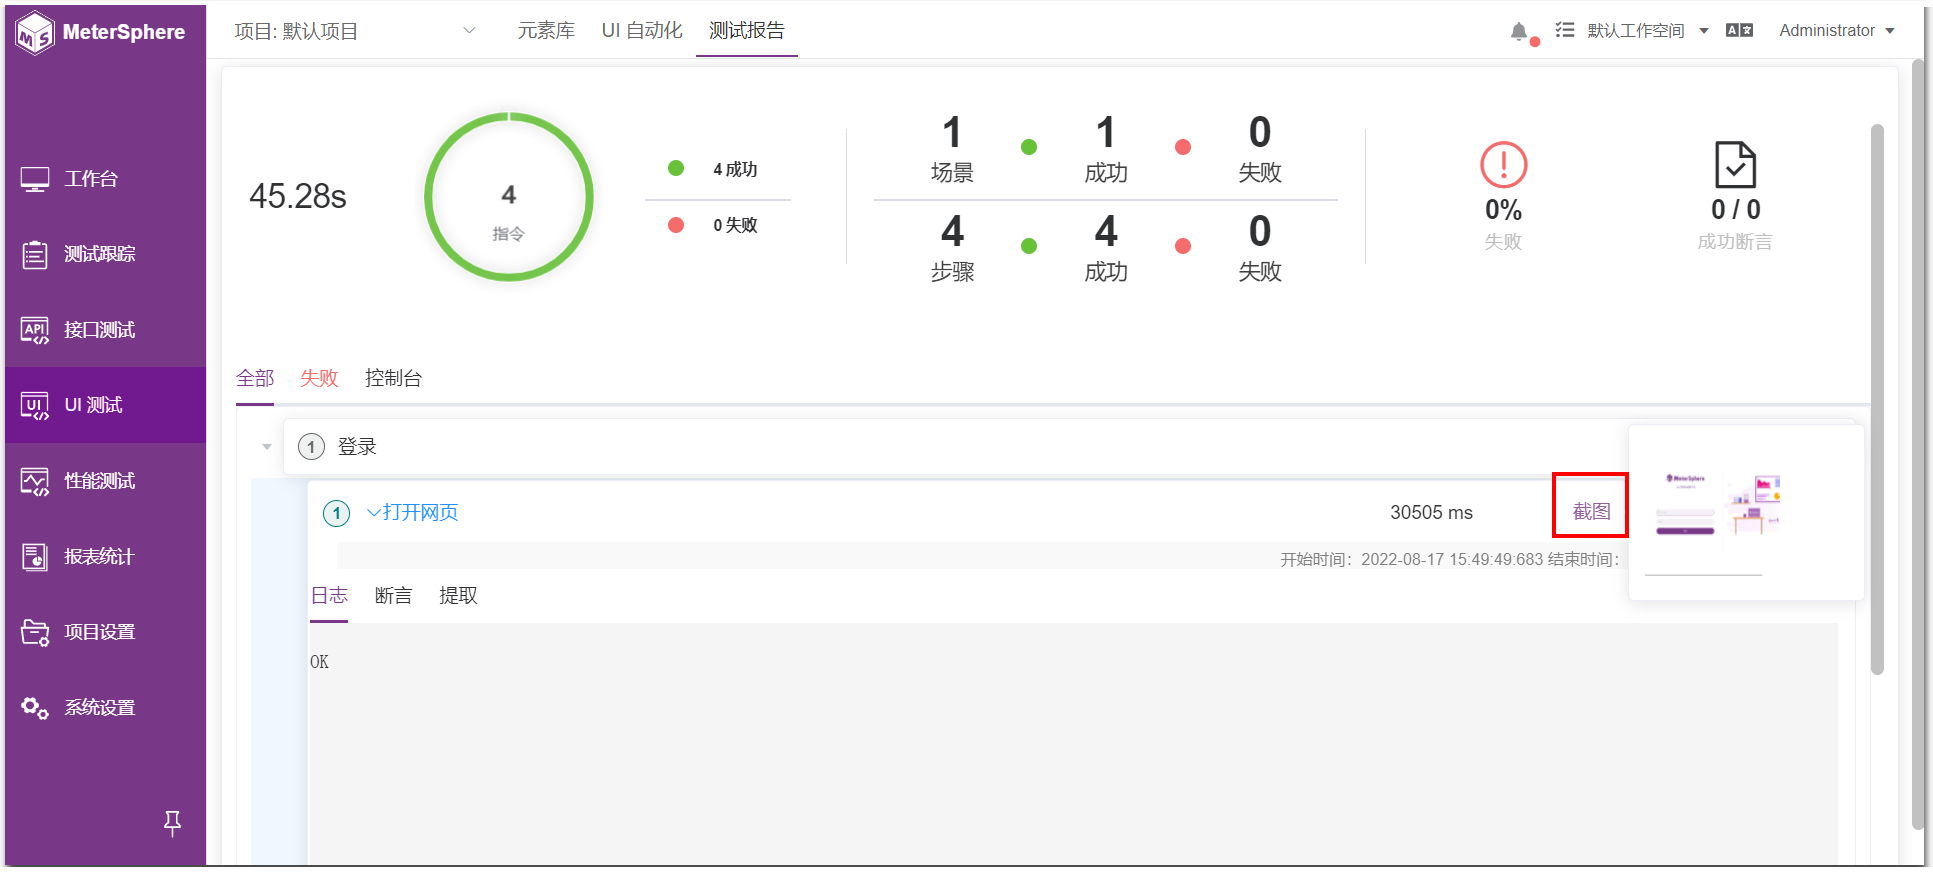Collapse the 打开网页 step

click(374, 512)
